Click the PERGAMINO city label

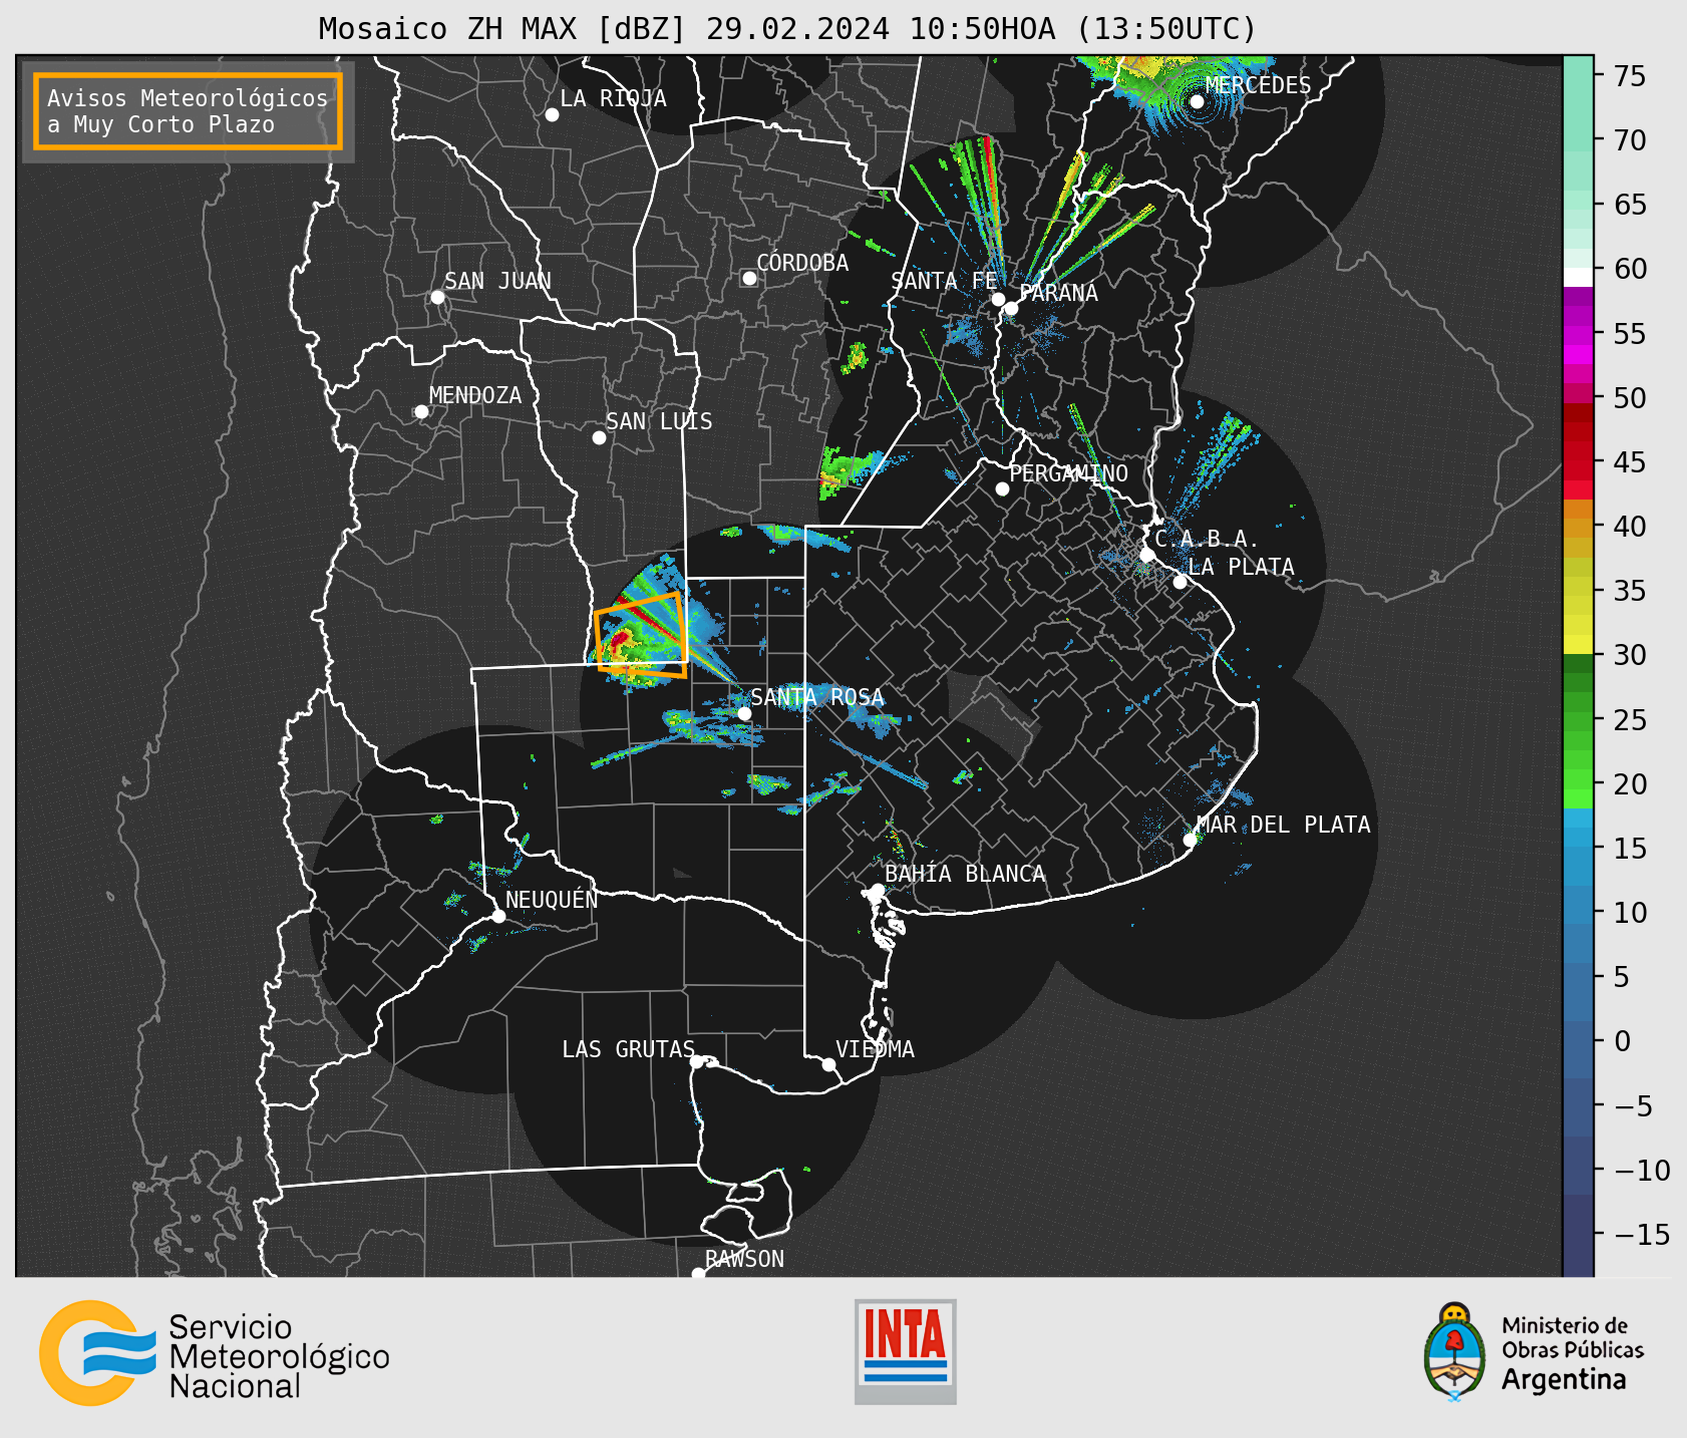(1069, 473)
